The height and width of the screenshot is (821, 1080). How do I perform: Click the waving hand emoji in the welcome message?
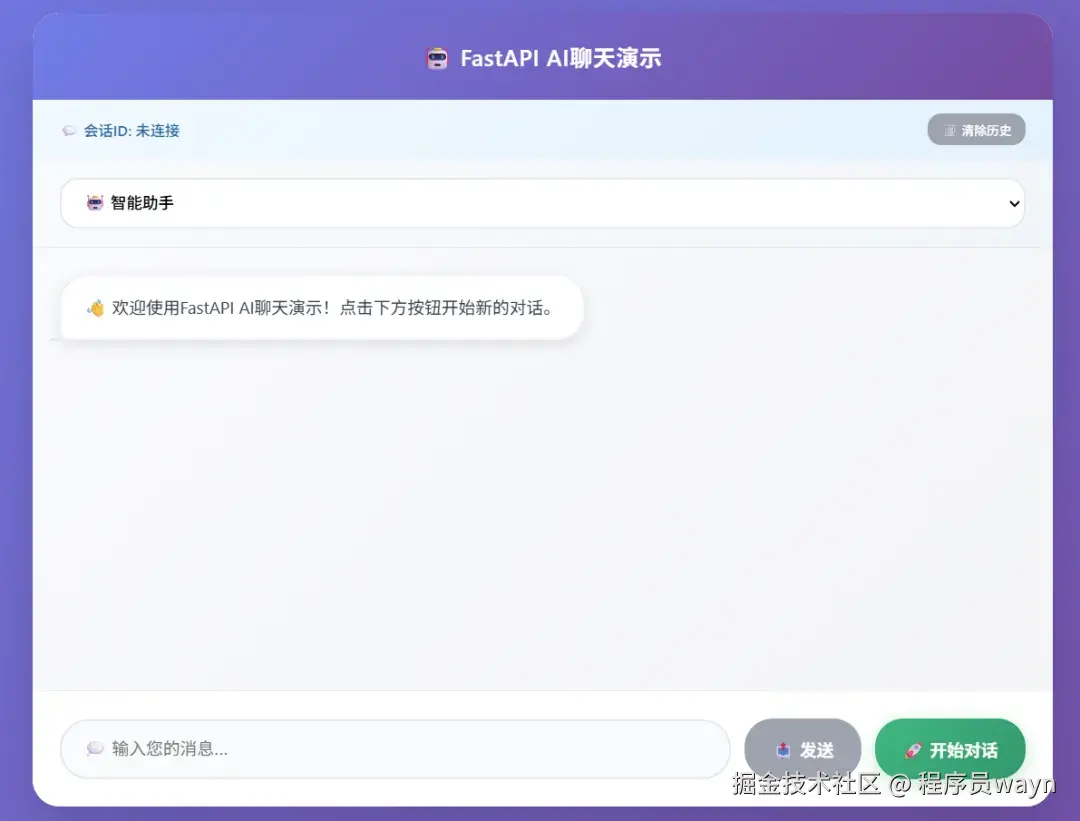pyautogui.click(x=94, y=308)
